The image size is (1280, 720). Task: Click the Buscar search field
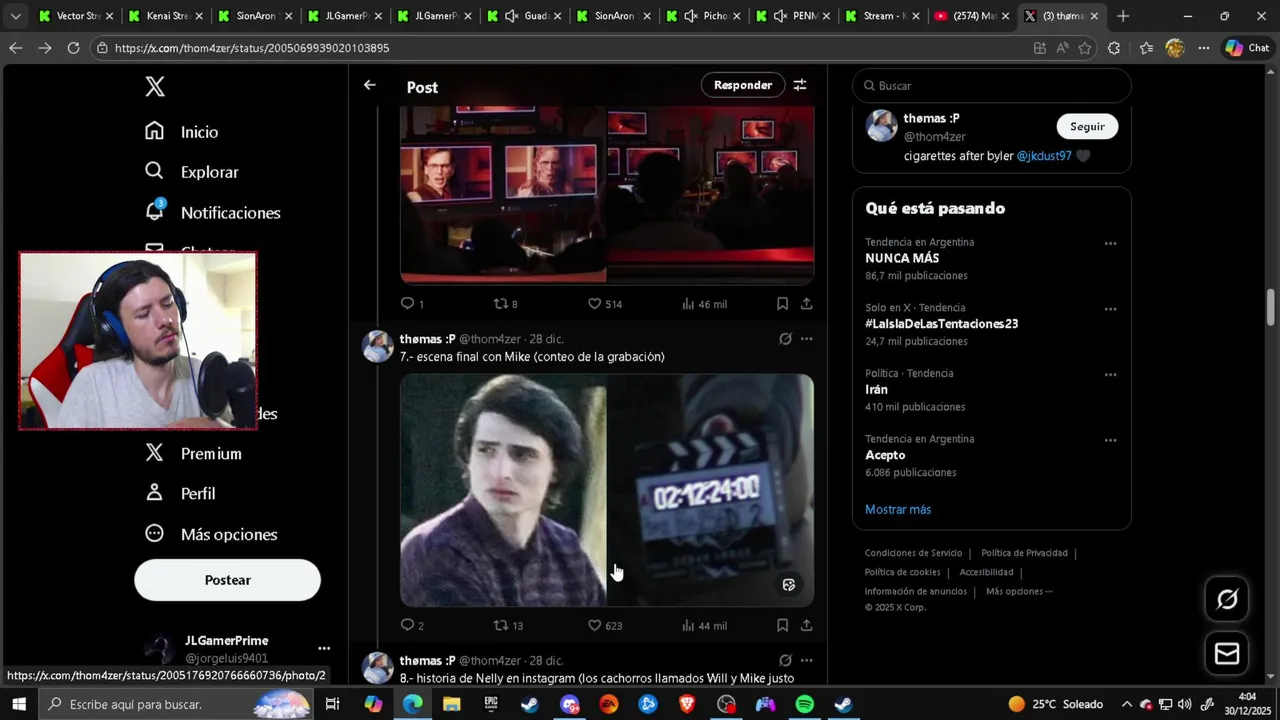coord(991,86)
